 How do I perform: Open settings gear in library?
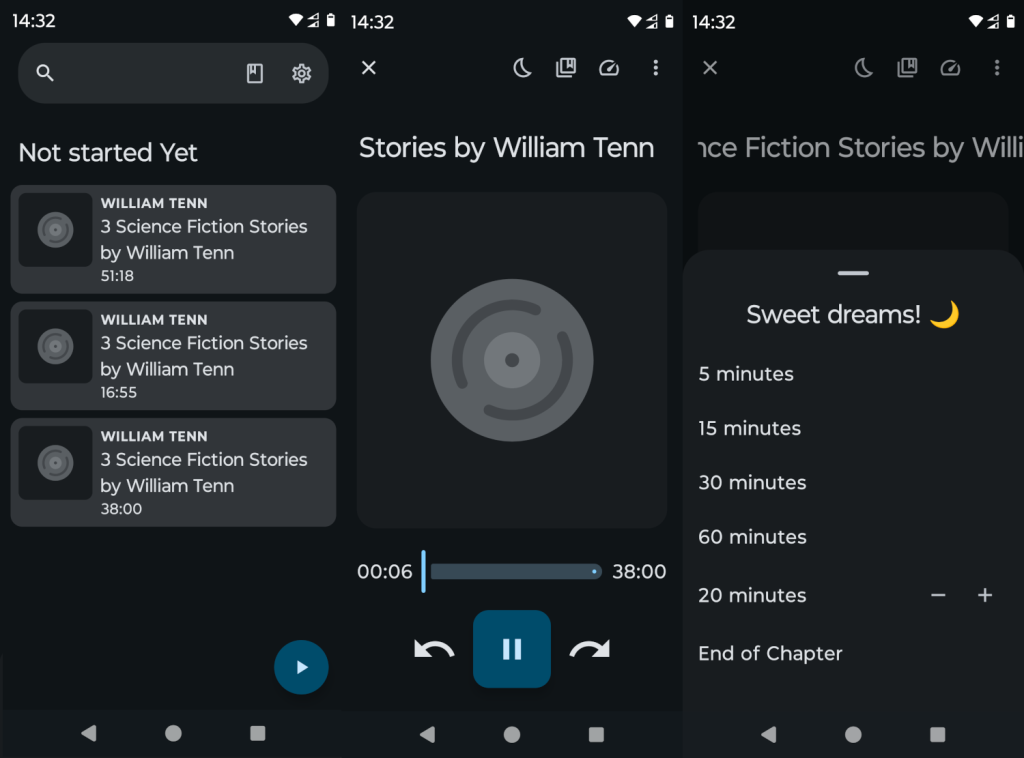point(301,73)
